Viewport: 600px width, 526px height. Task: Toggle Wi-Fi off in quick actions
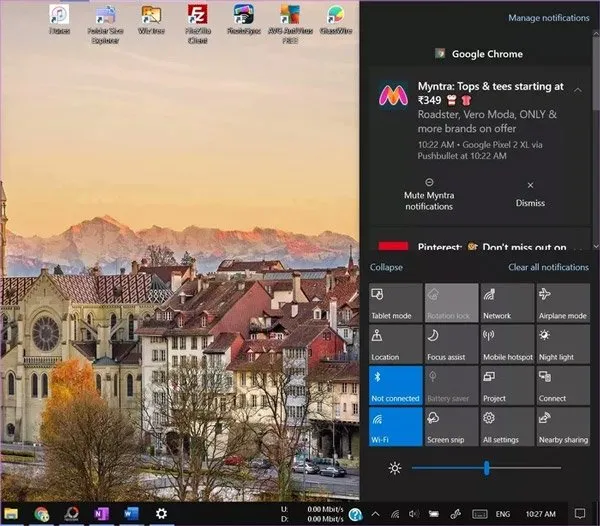click(395, 426)
